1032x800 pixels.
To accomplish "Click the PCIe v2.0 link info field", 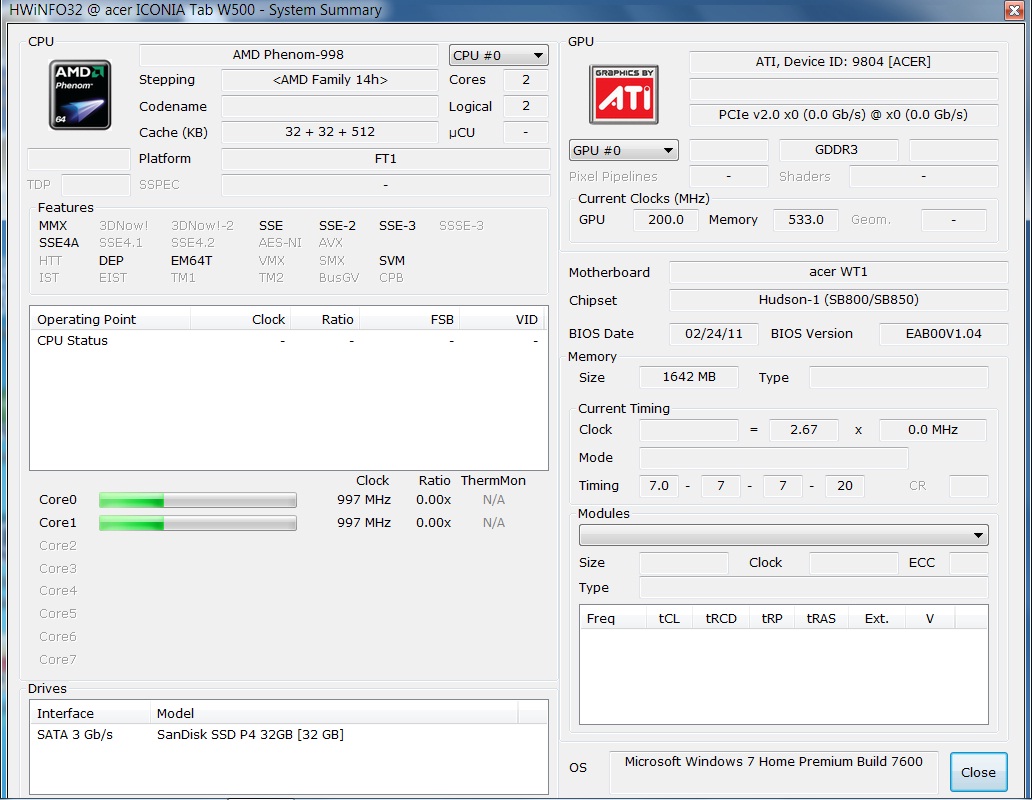I will pyautogui.click(x=843, y=114).
